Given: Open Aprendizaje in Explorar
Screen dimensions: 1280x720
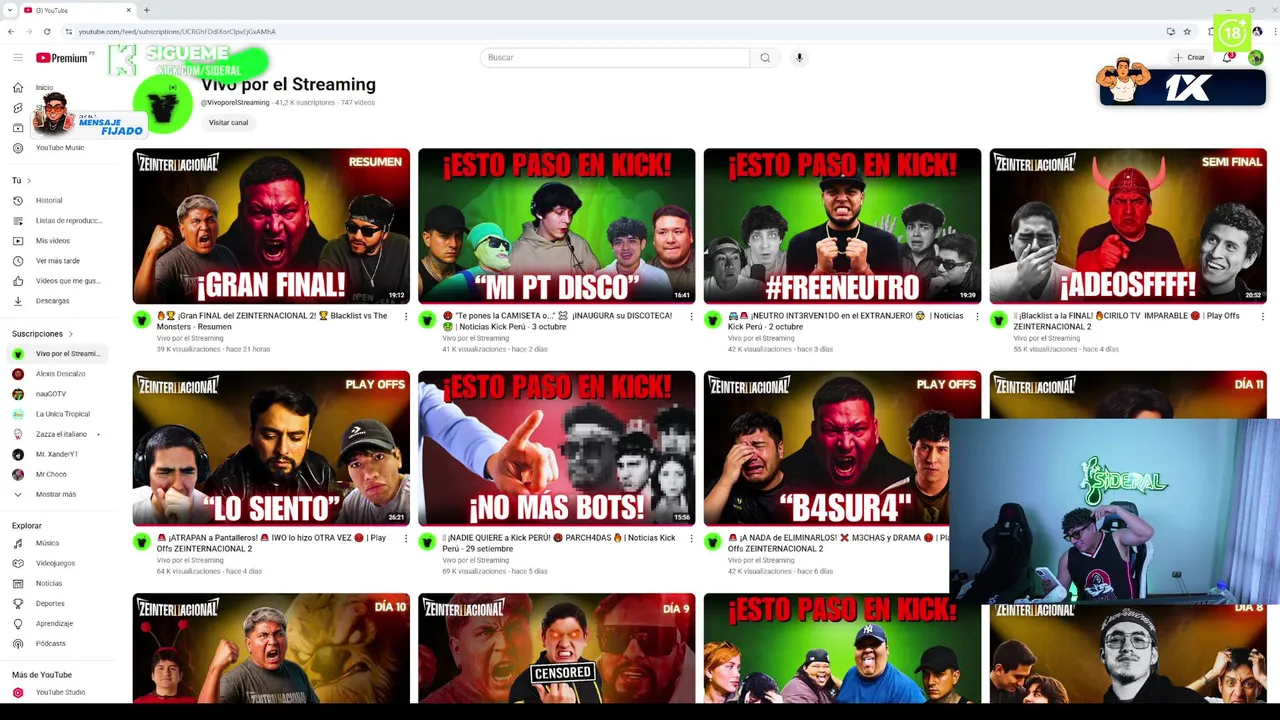Looking at the screenshot, I should tap(54, 623).
